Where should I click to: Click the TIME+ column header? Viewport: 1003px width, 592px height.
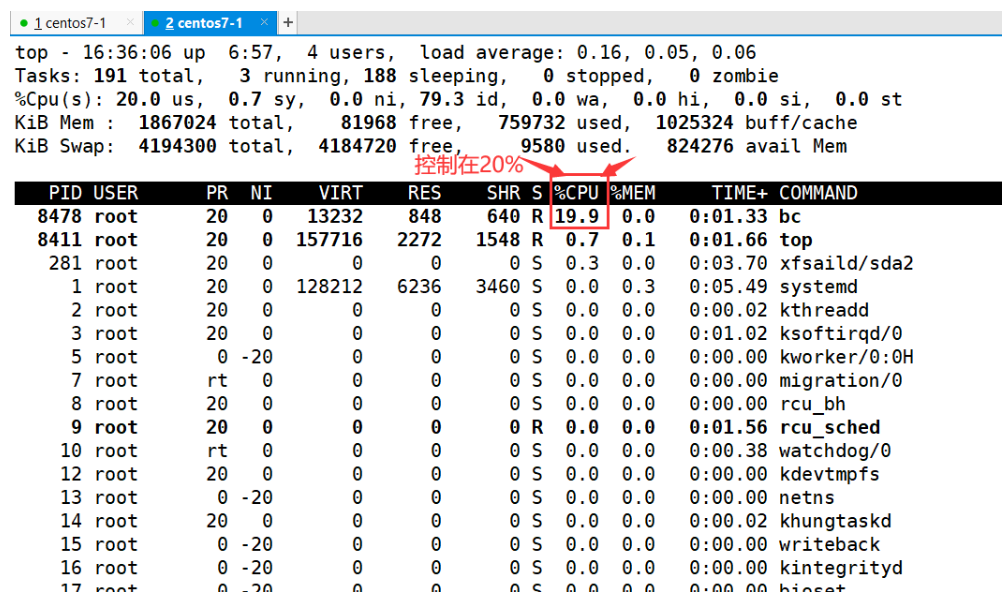pyautogui.click(x=739, y=193)
